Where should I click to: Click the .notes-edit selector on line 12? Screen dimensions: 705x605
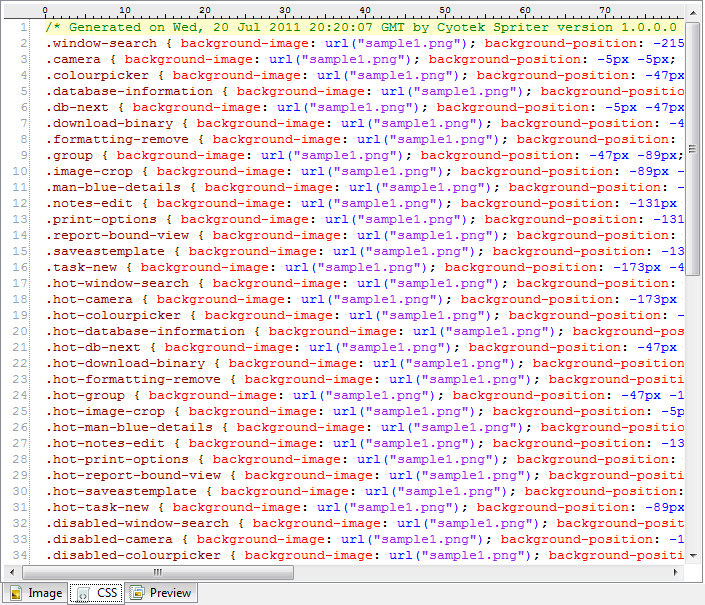click(89, 204)
